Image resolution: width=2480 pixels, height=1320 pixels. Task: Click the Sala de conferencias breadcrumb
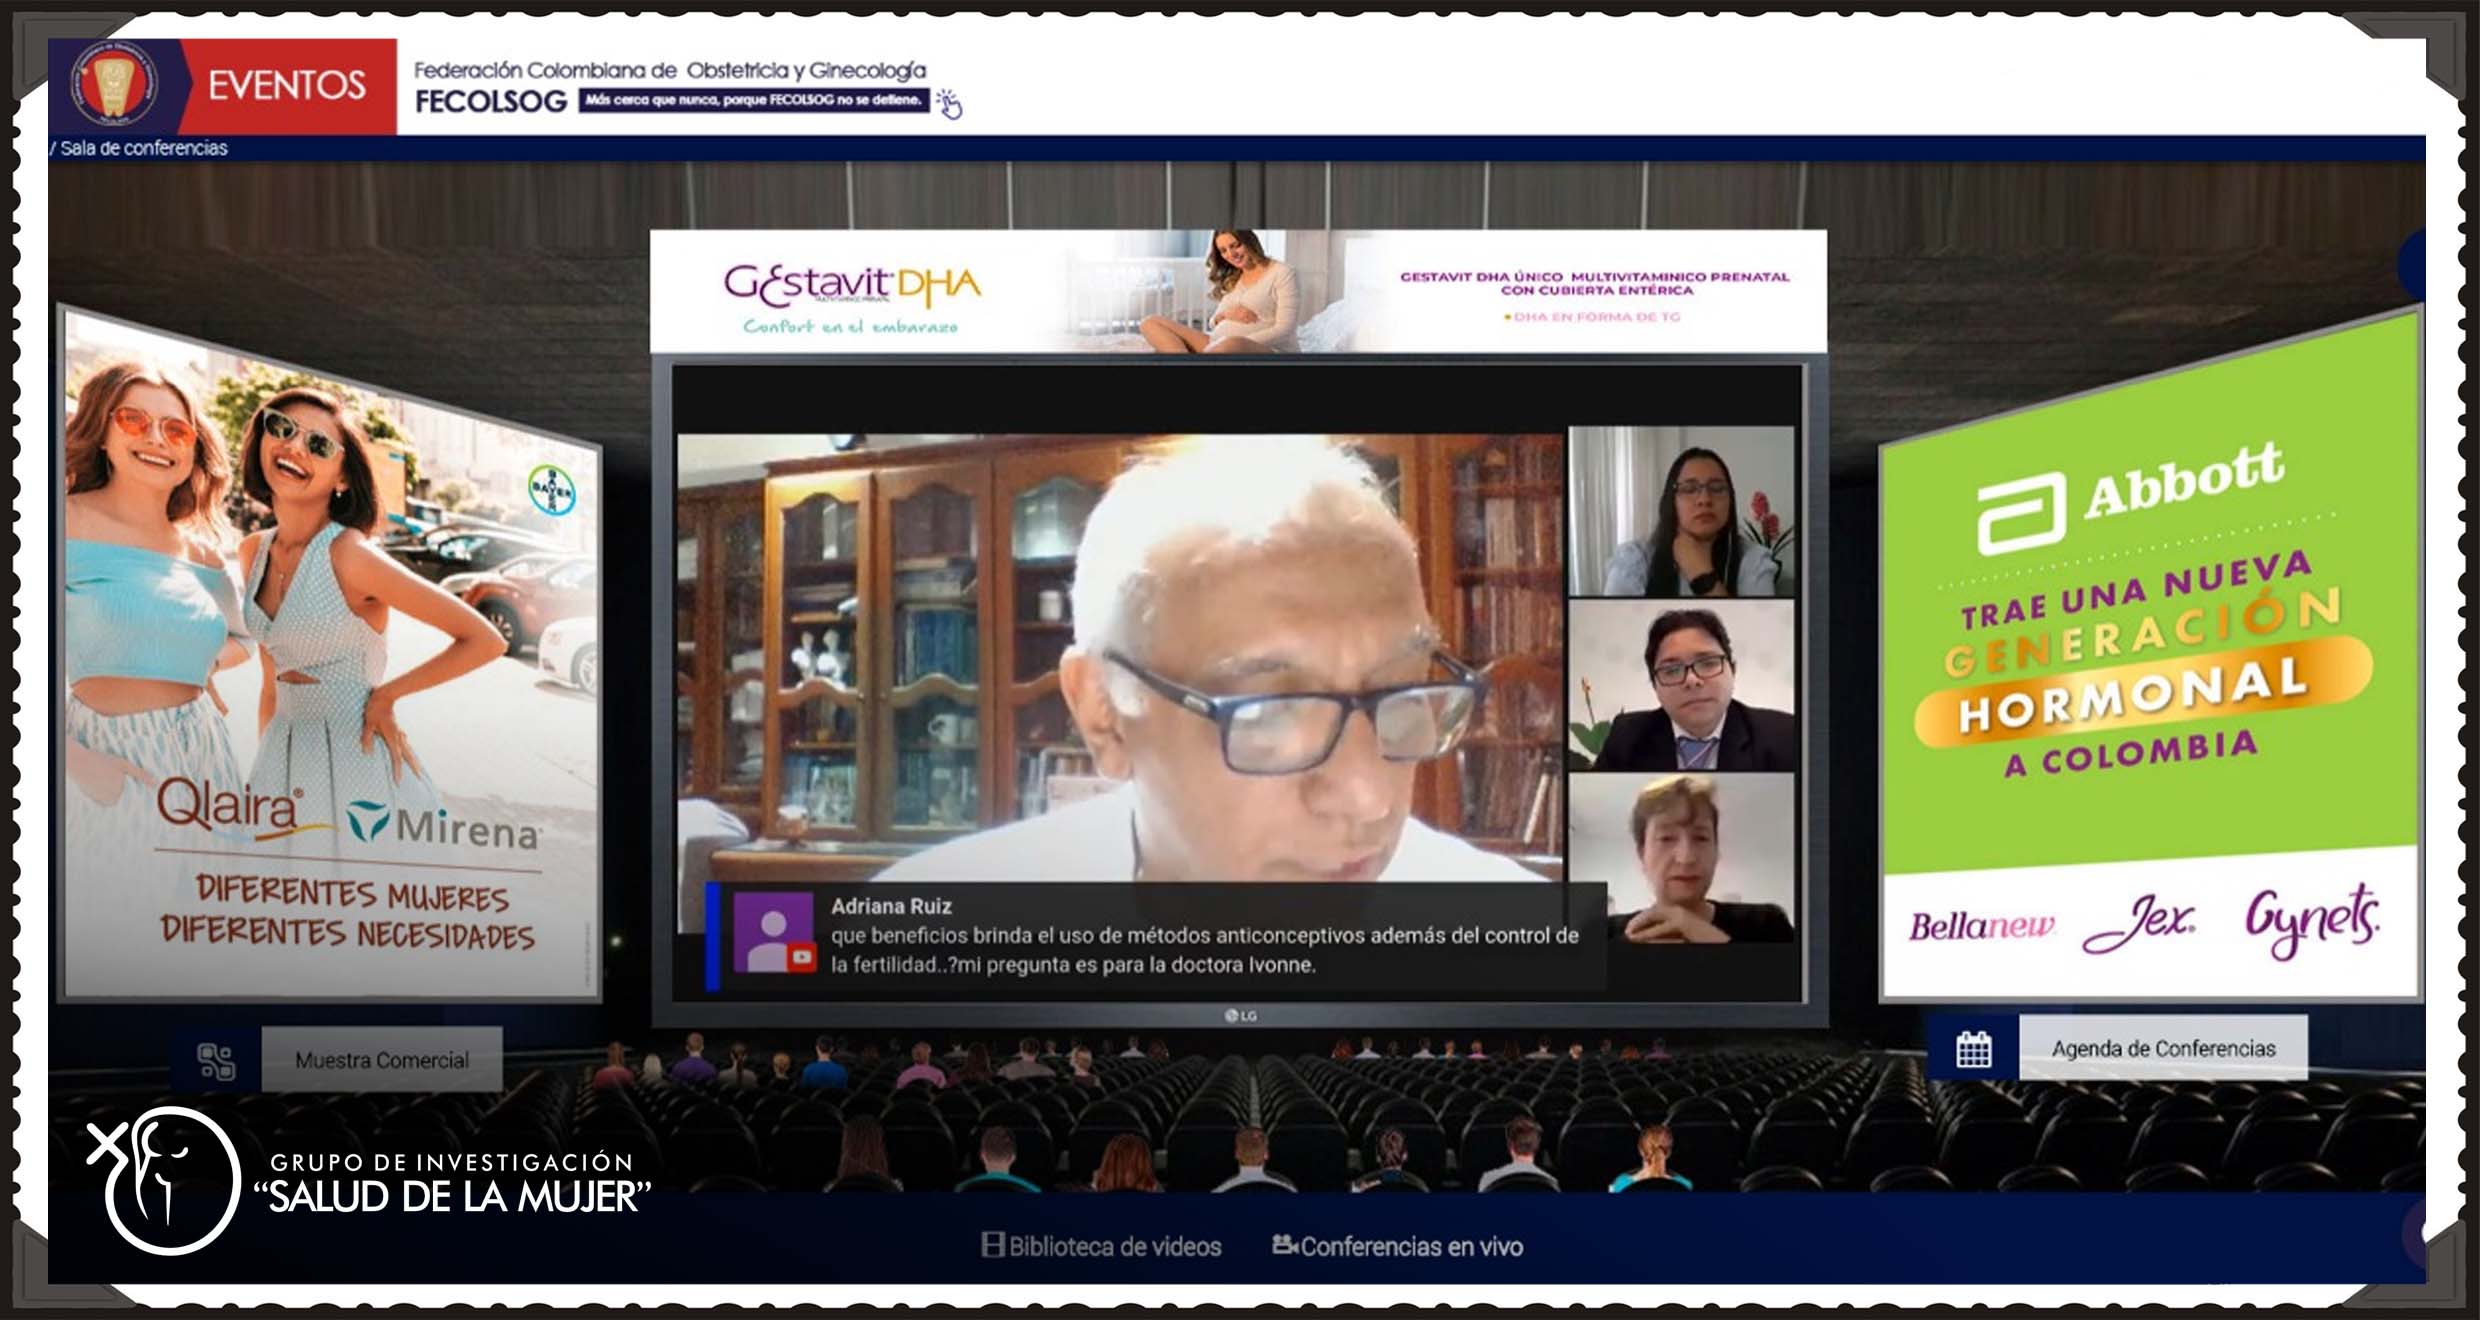143,148
